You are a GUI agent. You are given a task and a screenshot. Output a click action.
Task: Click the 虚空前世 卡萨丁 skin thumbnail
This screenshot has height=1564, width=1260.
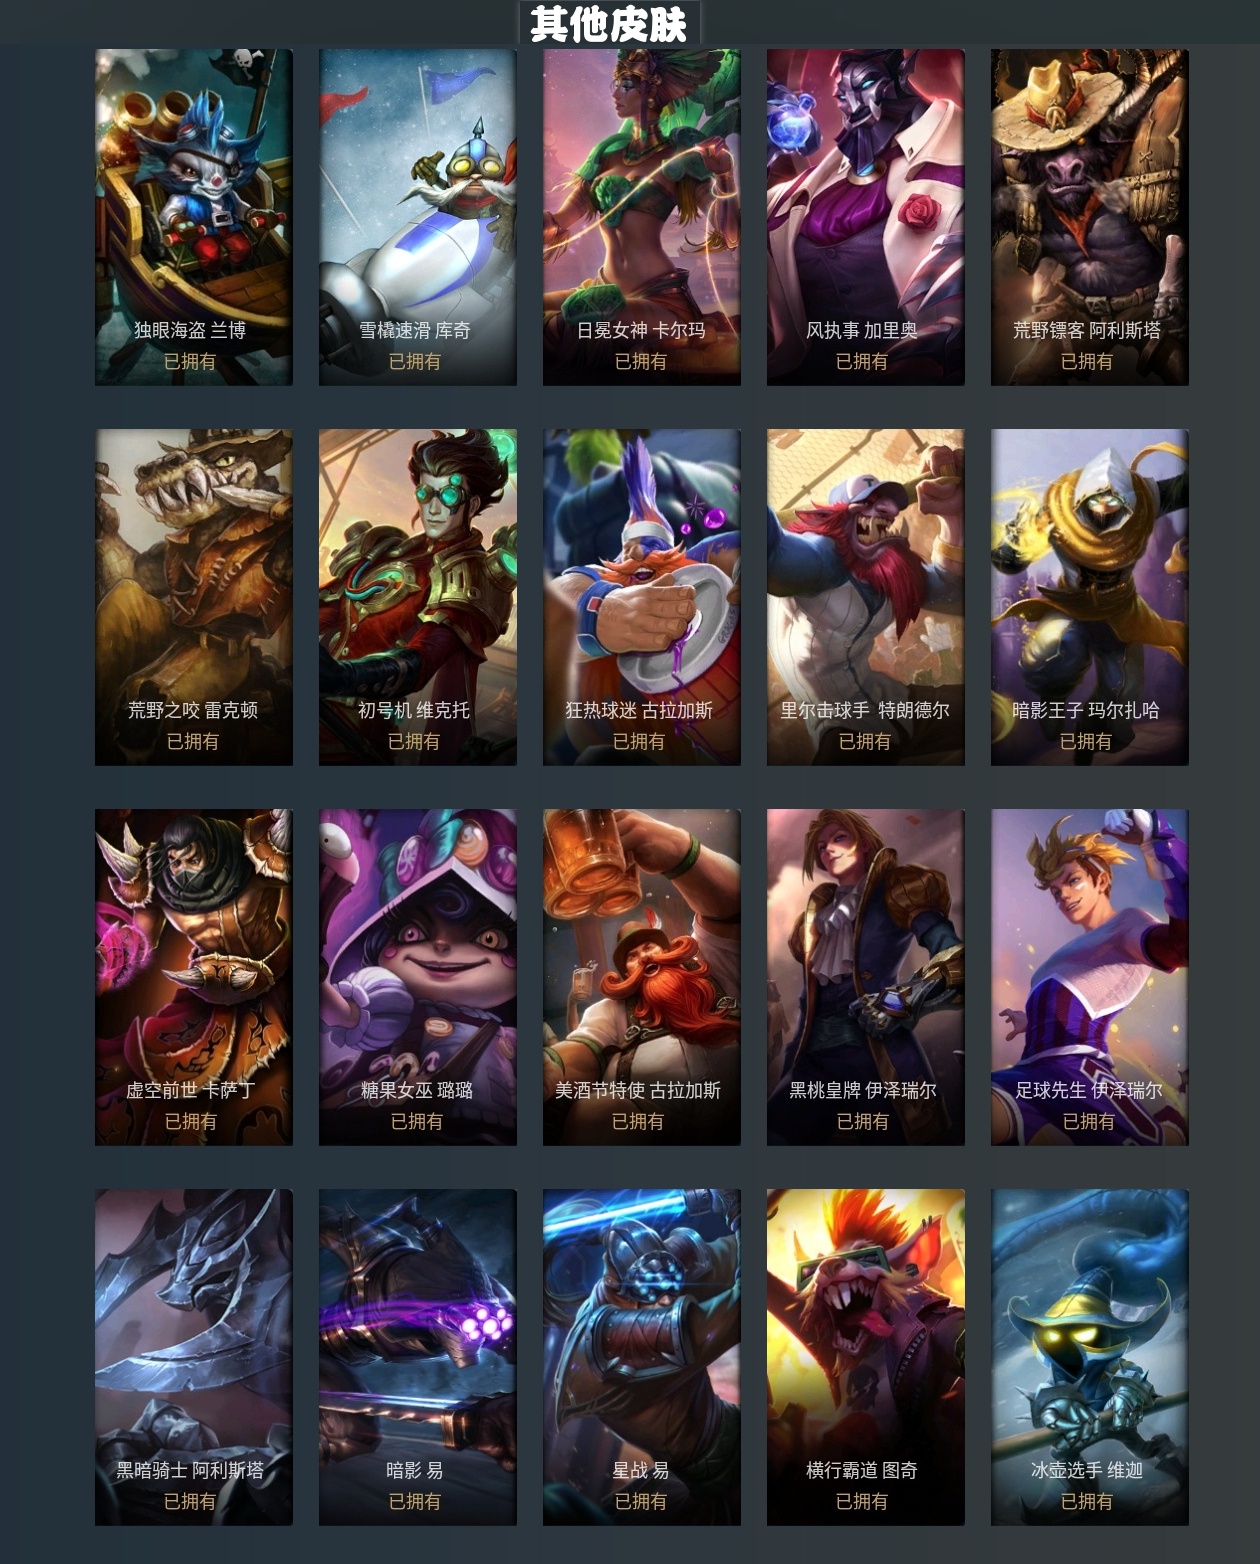pos(194,977)
